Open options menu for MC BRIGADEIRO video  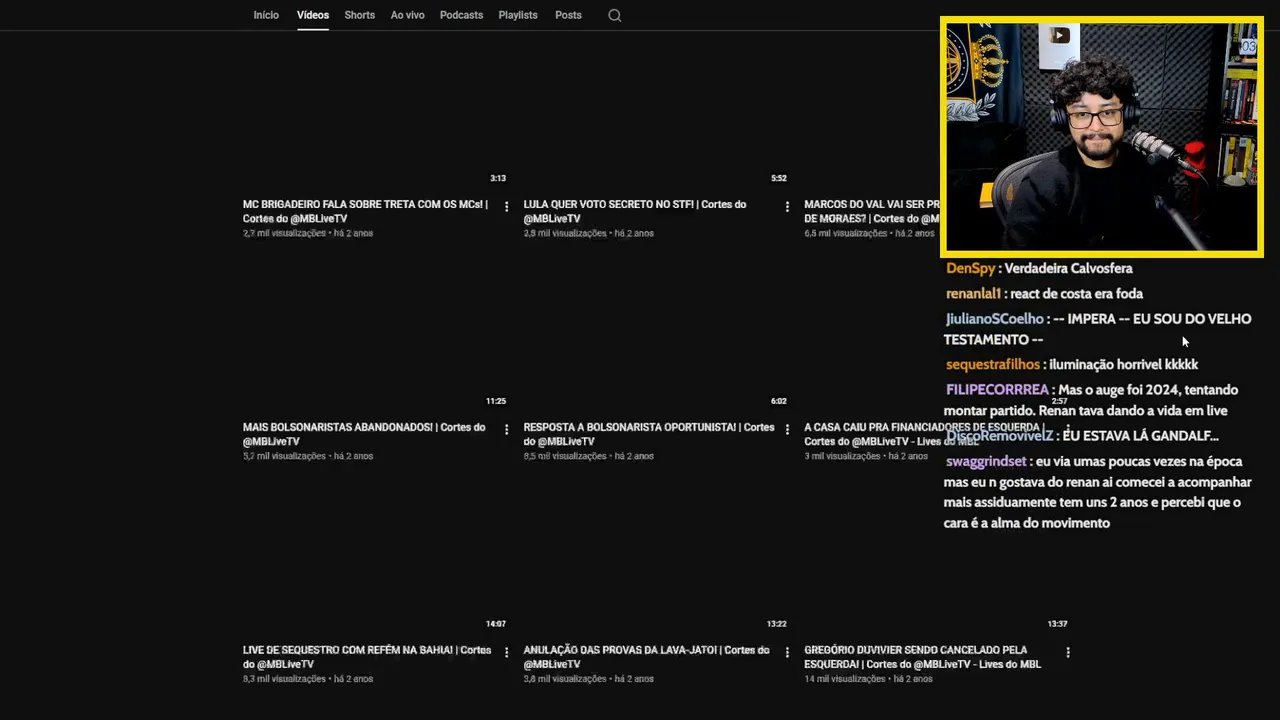(506, 207)
